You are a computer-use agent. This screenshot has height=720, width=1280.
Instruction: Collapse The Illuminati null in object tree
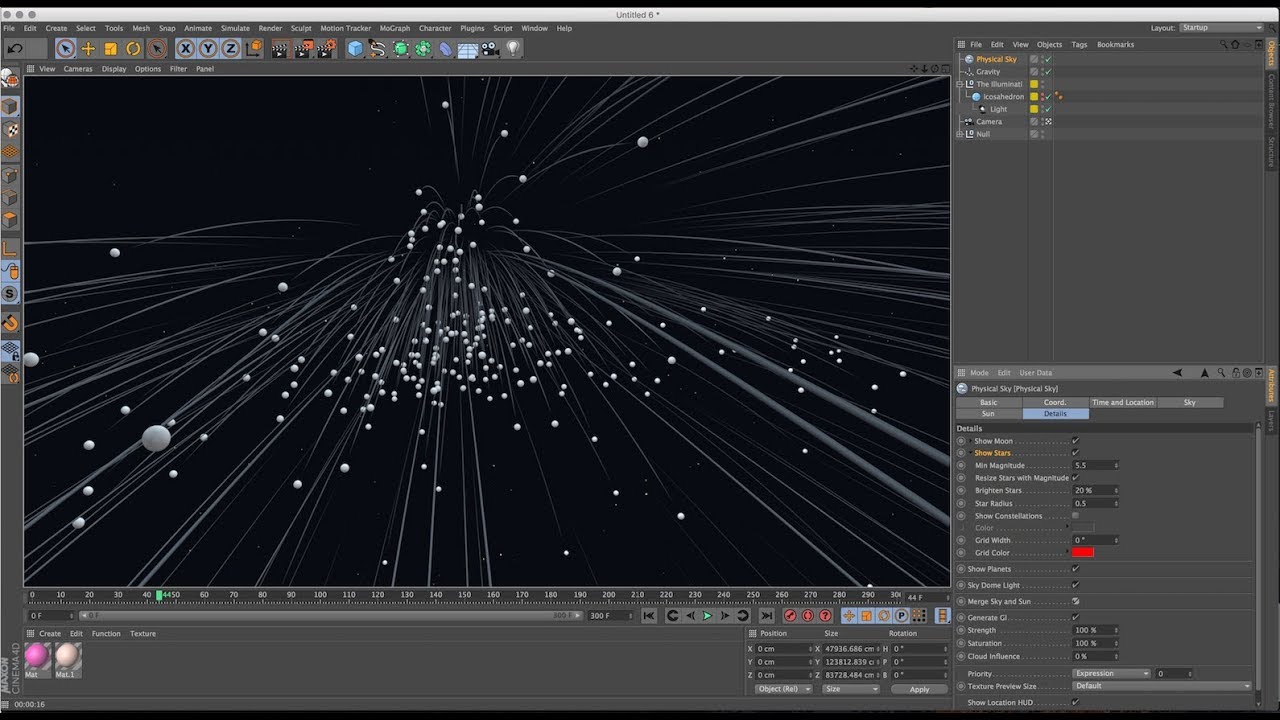[961, 84]
